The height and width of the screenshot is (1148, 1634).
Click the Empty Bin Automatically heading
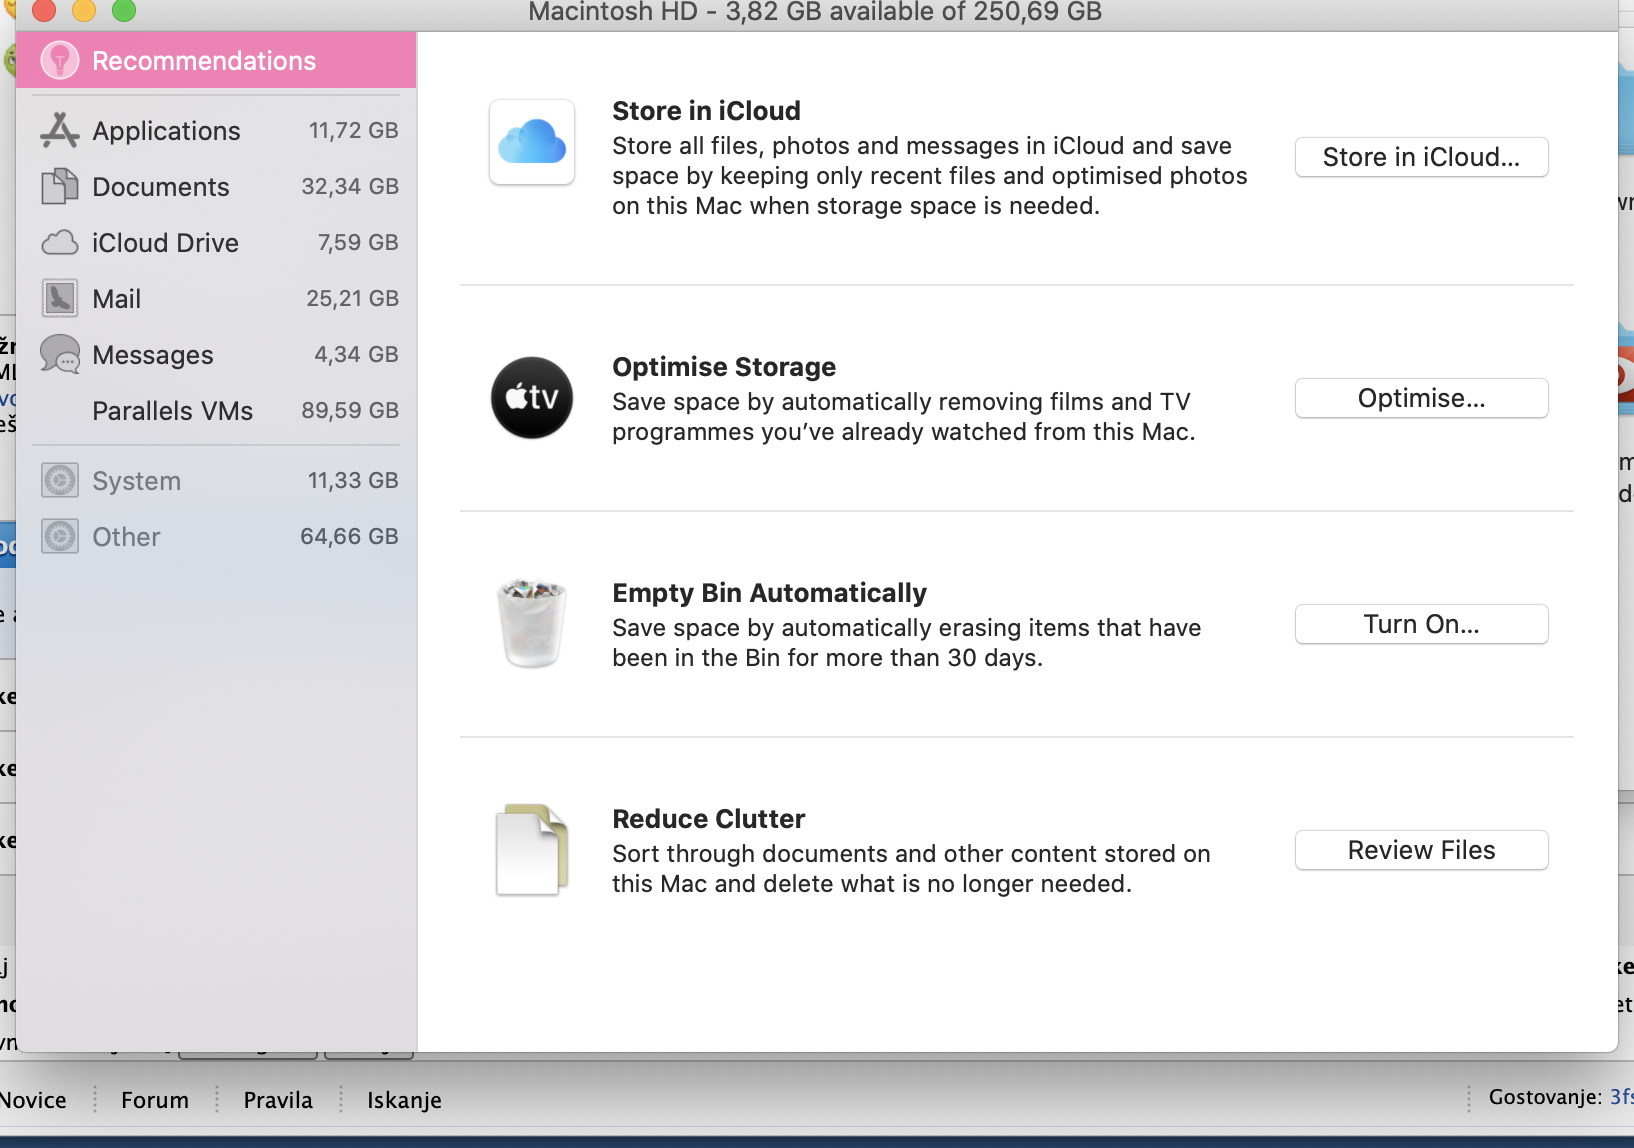tap(769, 593)
